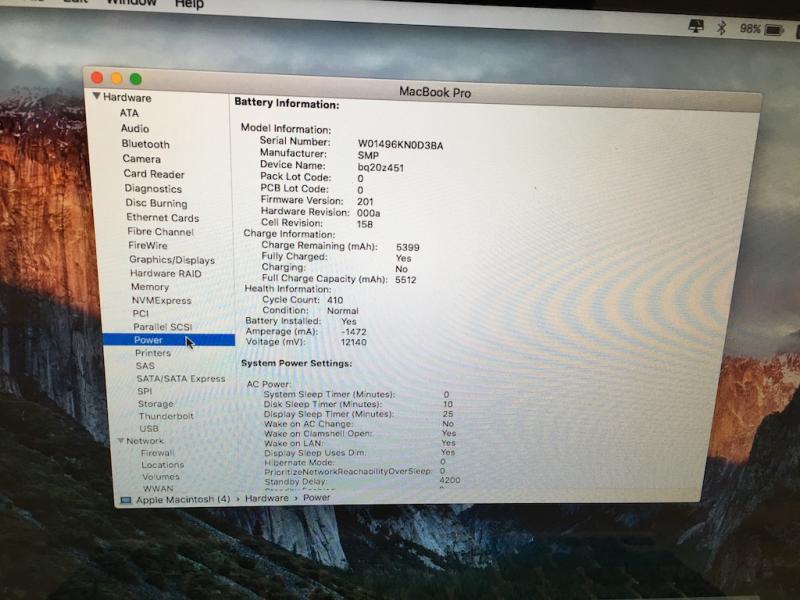The width and height of the screenshot is (800, 600).
Task: Select Card Reader in the sidebar
Action: 154,174
